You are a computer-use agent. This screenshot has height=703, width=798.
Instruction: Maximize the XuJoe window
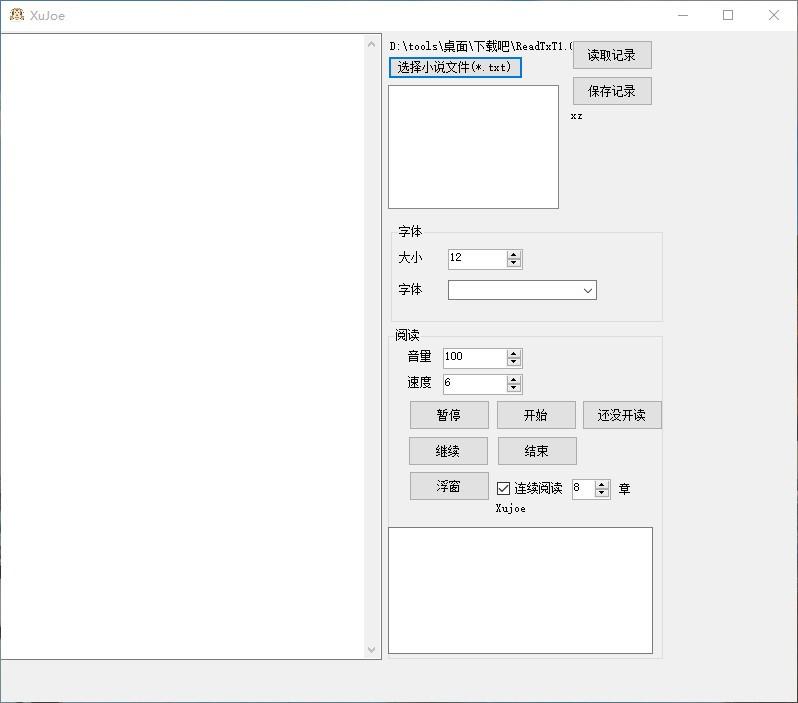tap(728, 15)
